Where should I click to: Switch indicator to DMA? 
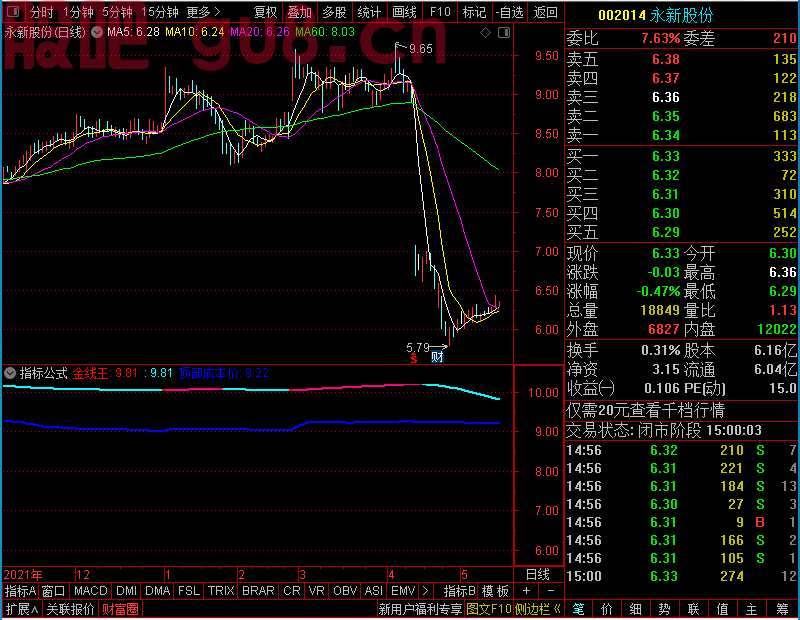click(x=158, y=591)
